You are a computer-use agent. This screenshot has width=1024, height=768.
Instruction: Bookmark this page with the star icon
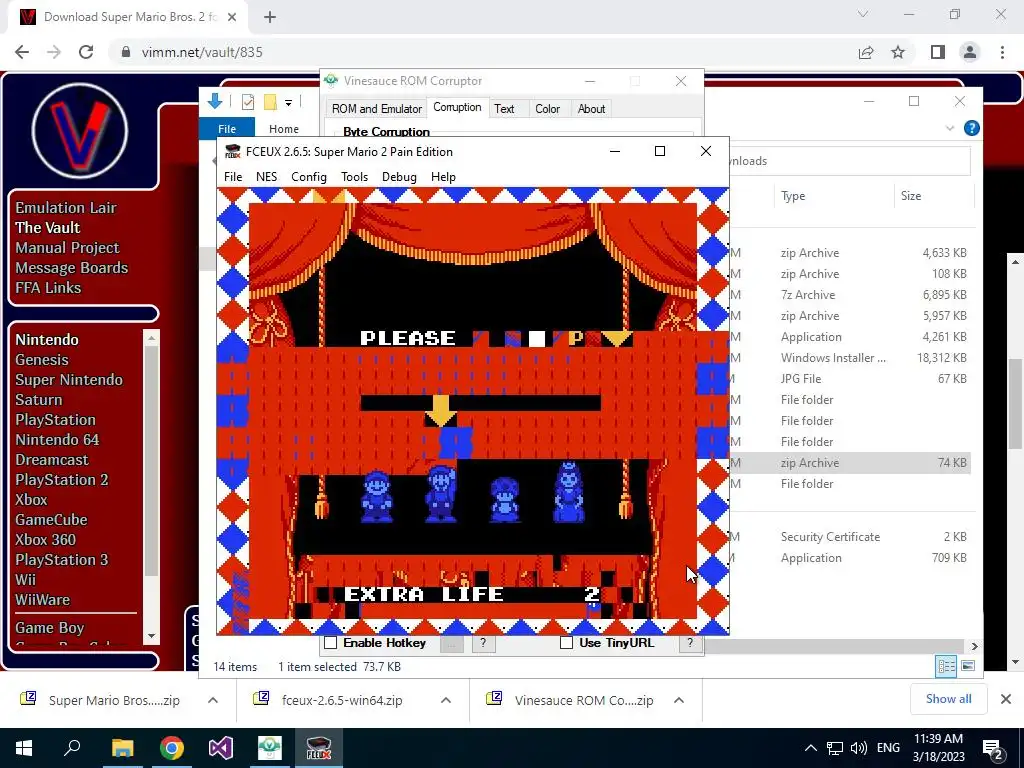(898, 52)
